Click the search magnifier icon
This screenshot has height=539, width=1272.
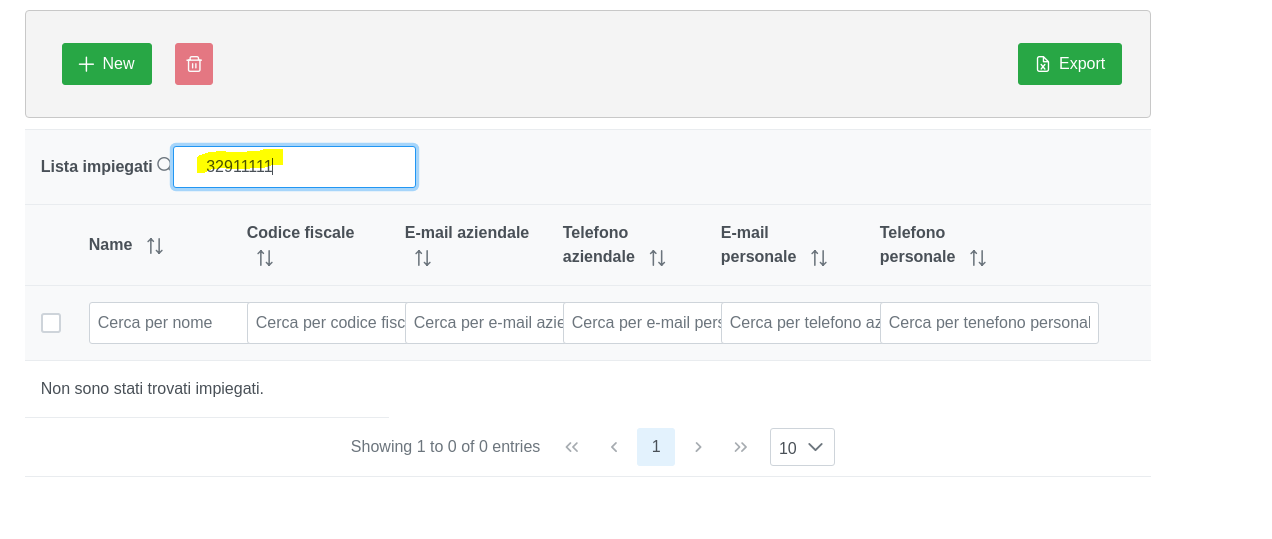click(x=164, y=165)
